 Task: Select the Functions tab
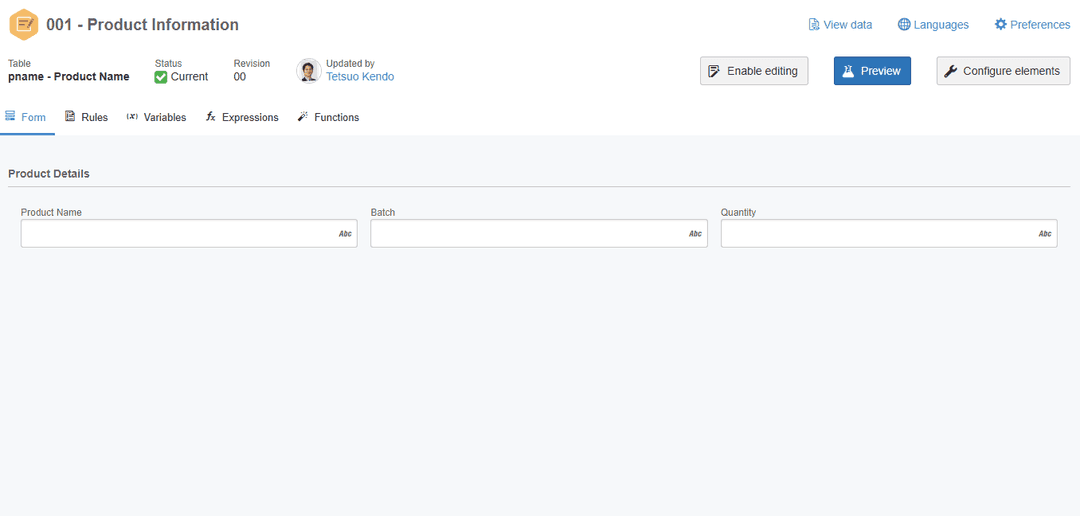point(329,117)
